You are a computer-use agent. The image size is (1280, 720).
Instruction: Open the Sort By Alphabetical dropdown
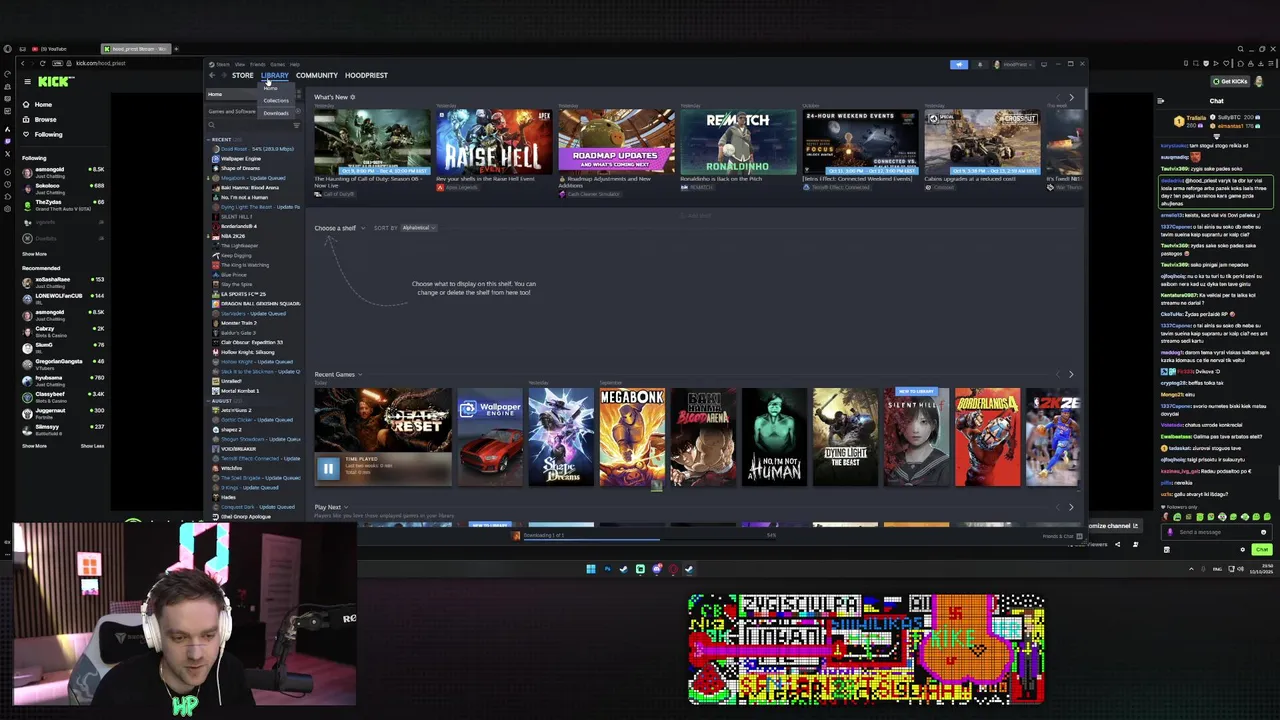[418, 228]
